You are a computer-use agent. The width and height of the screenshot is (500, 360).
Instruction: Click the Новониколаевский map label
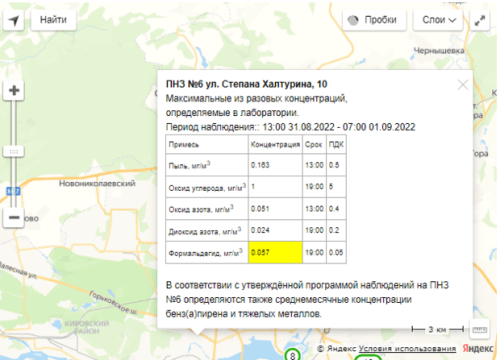click(x=97, y=183)
